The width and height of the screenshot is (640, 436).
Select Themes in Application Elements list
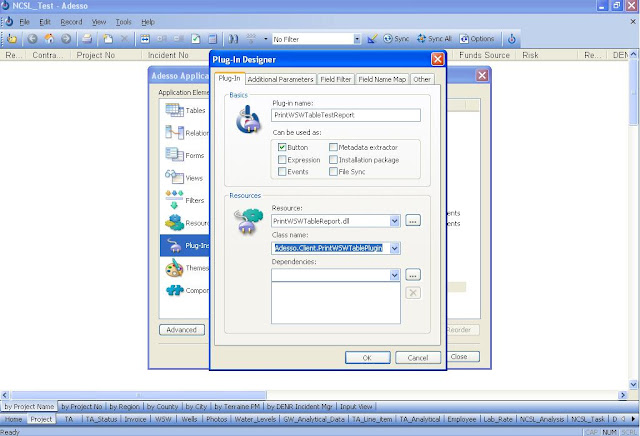[185, 268]
